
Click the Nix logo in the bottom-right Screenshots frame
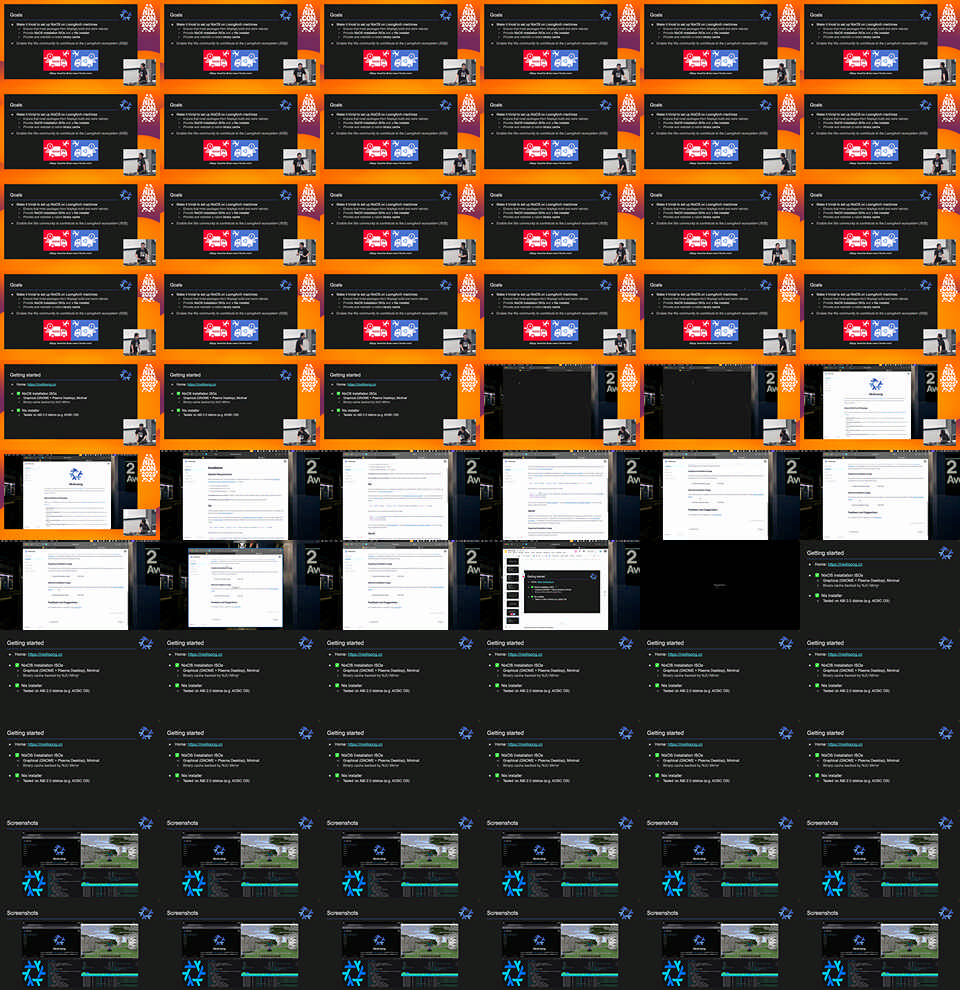[945, 914]
